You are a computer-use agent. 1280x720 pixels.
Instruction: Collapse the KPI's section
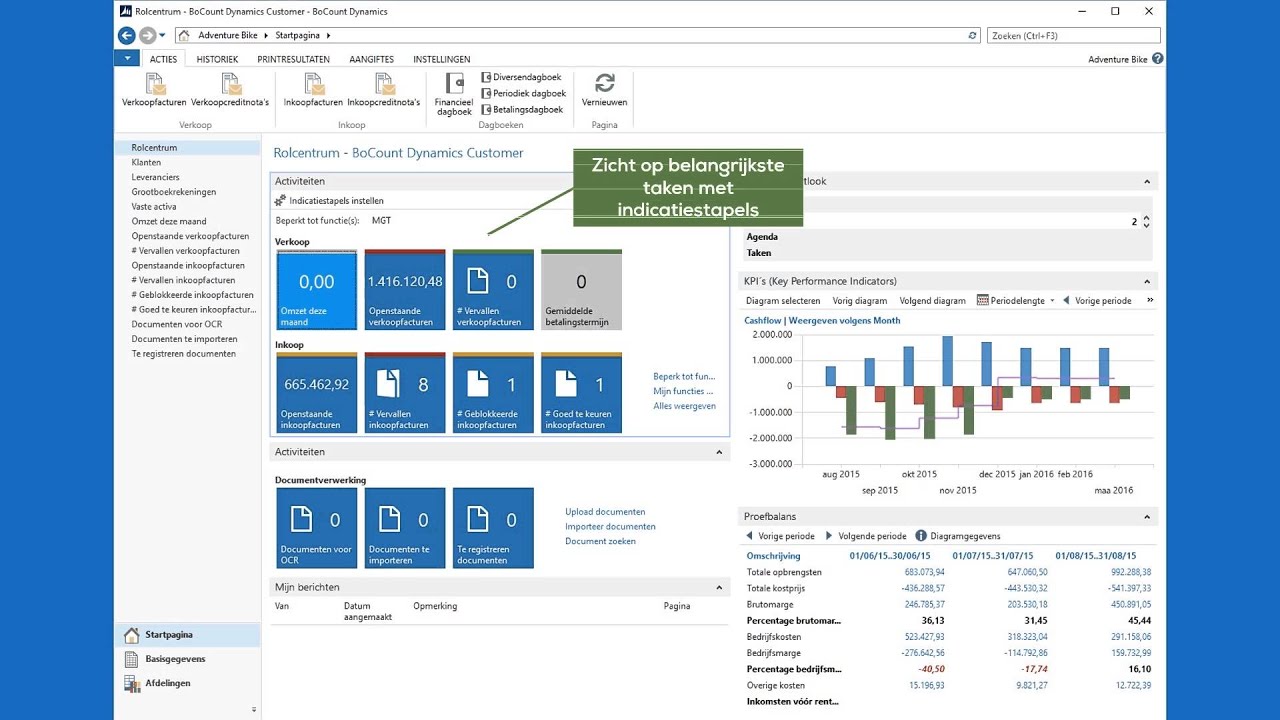tap(1147, 282)
